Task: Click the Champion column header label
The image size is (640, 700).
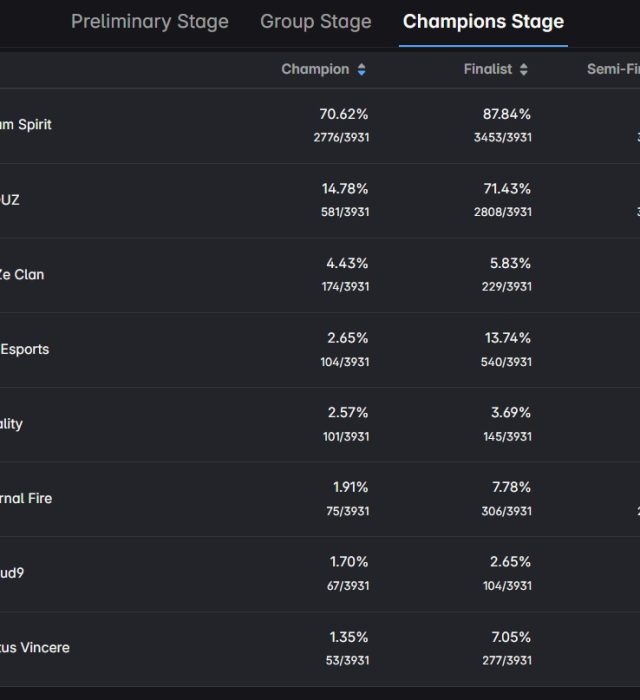Action: 315,70
